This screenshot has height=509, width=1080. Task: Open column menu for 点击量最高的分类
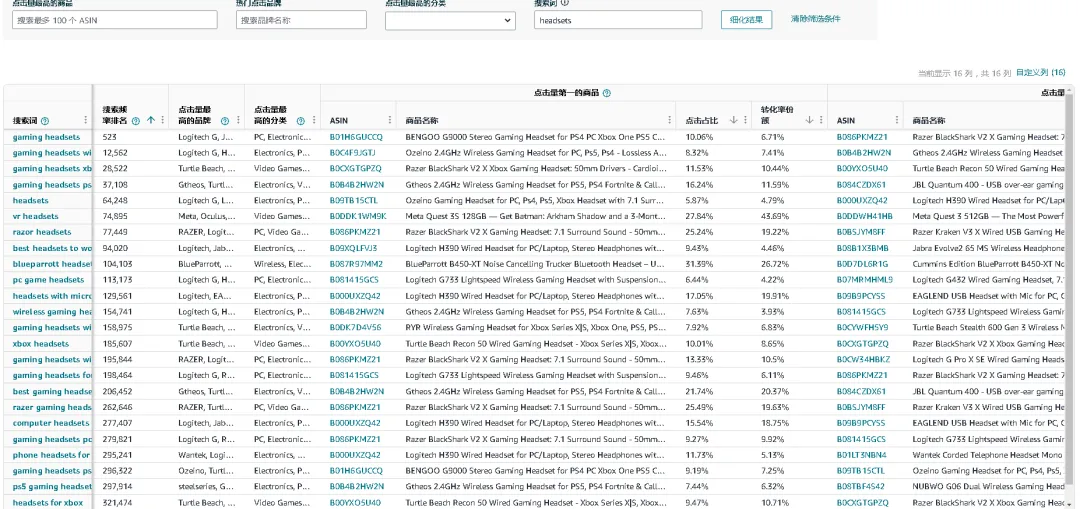tap(312, 120)
